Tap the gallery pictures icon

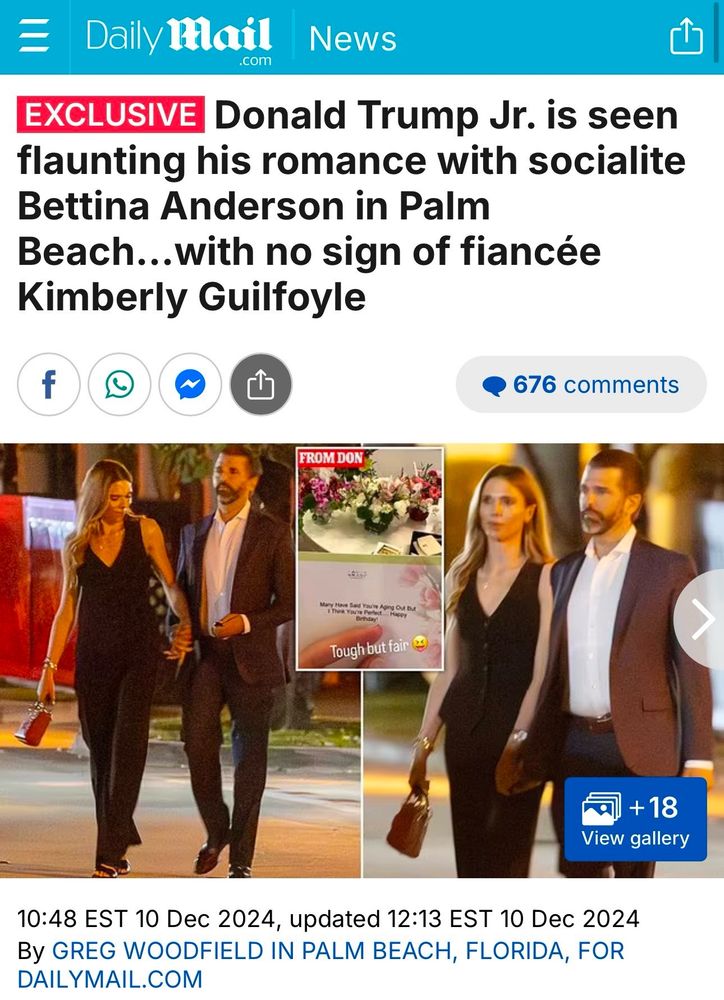tap(601, 808)
